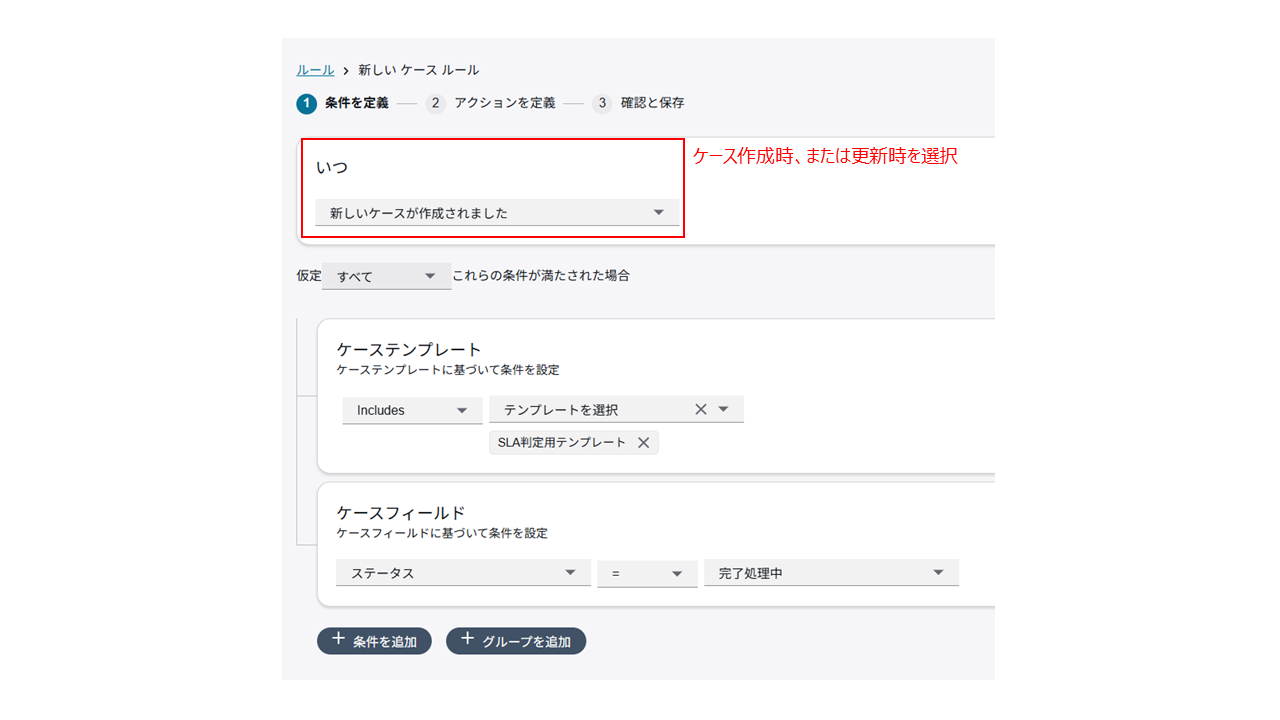This screenshot has height=720, width=1280.
Task: Click the ケーステンプレート condition card heading
Action: coord(410,349)
